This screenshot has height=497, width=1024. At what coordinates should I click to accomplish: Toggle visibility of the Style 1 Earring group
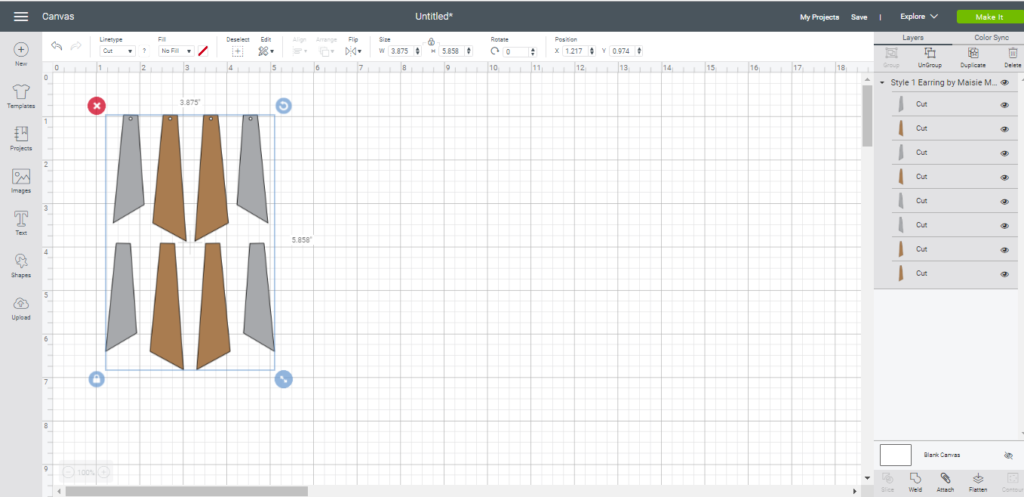1004,83
